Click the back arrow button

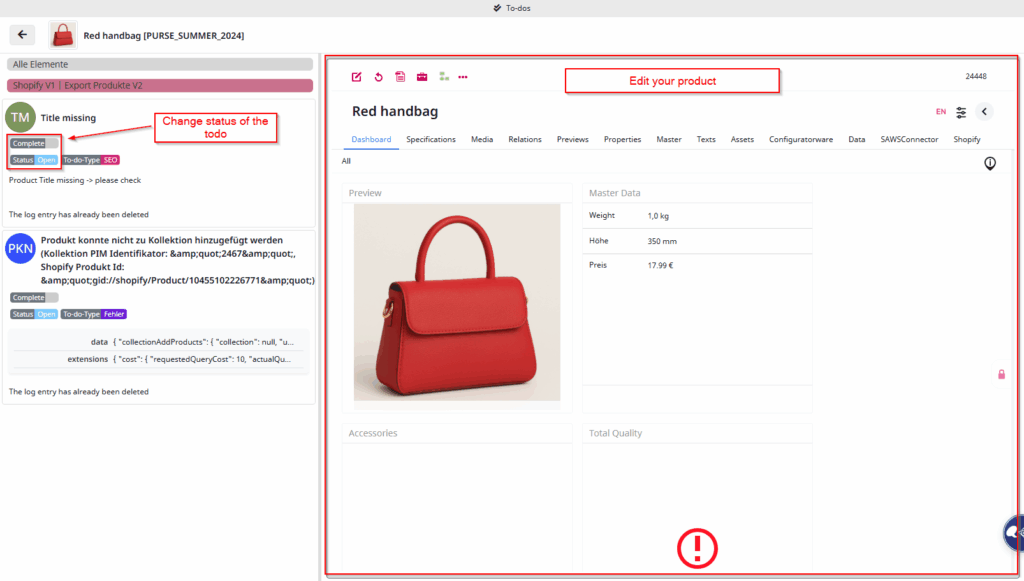[x=22, y=35]
